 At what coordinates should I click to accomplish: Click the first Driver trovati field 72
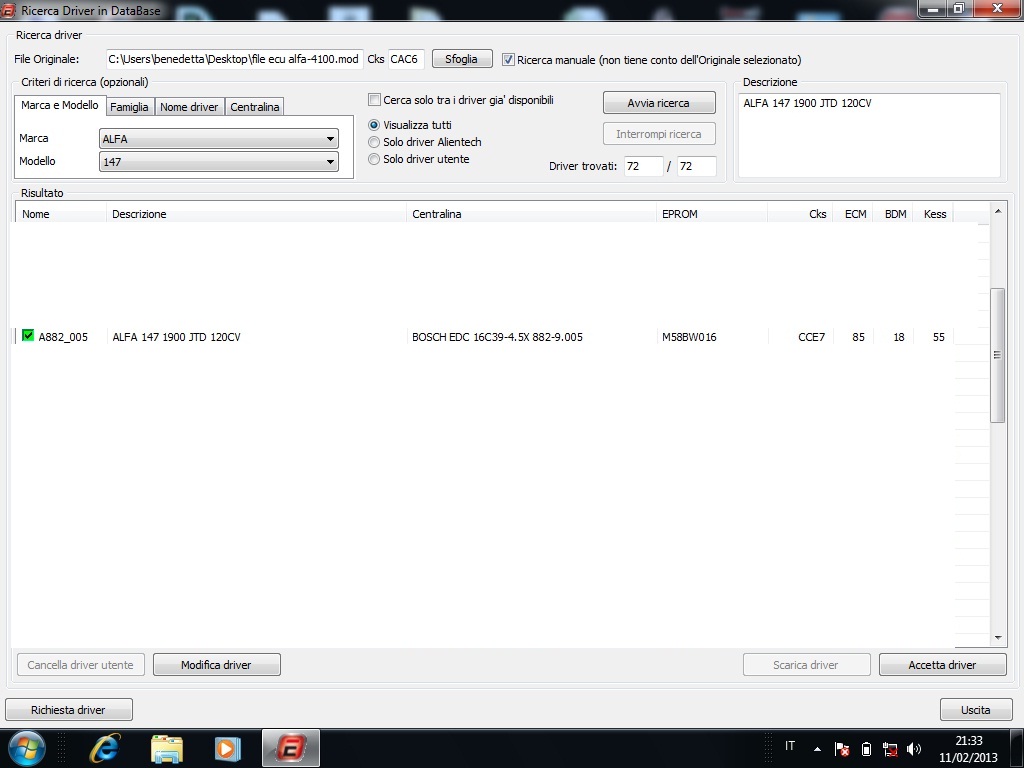tap(643, 166)
